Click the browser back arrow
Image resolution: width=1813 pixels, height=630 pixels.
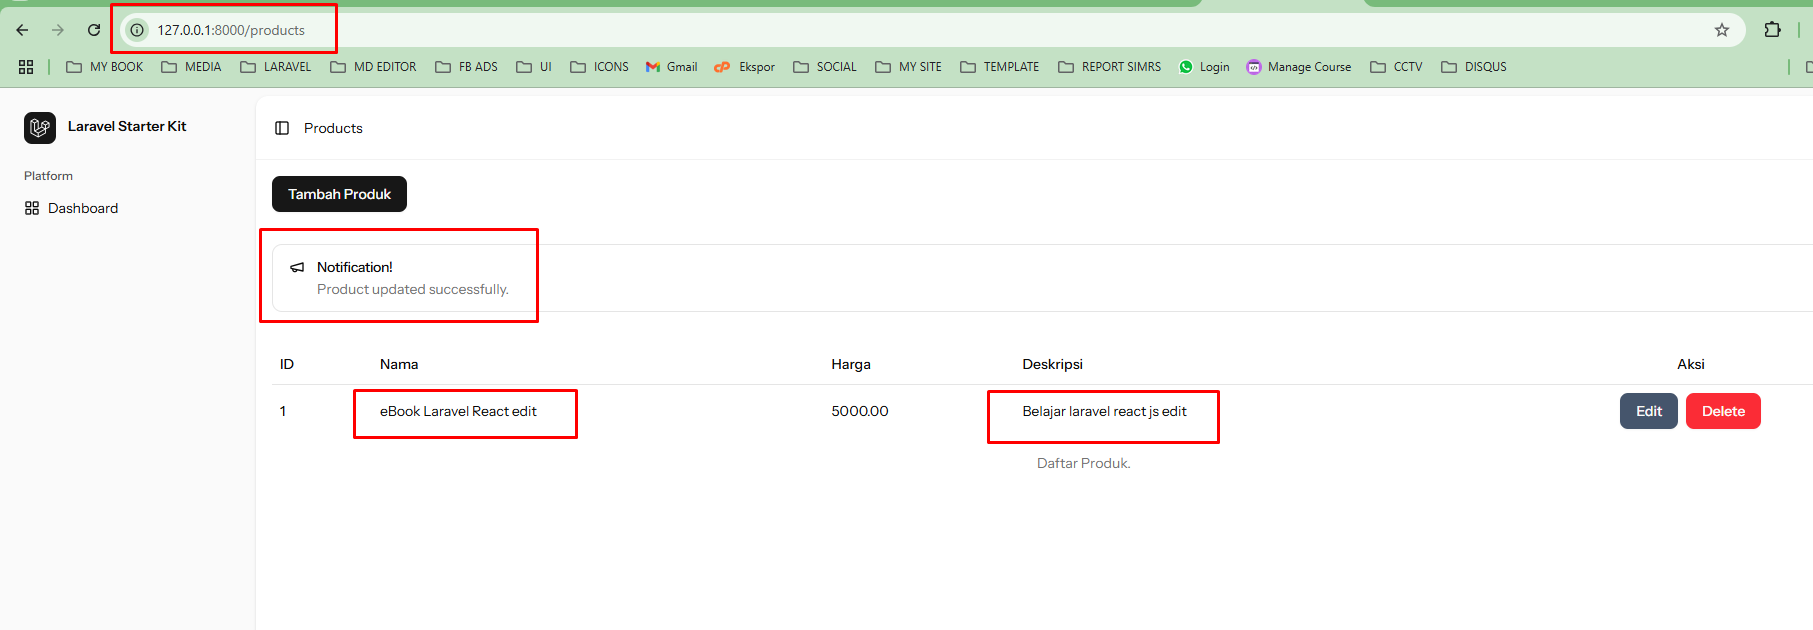click(22, 30)
